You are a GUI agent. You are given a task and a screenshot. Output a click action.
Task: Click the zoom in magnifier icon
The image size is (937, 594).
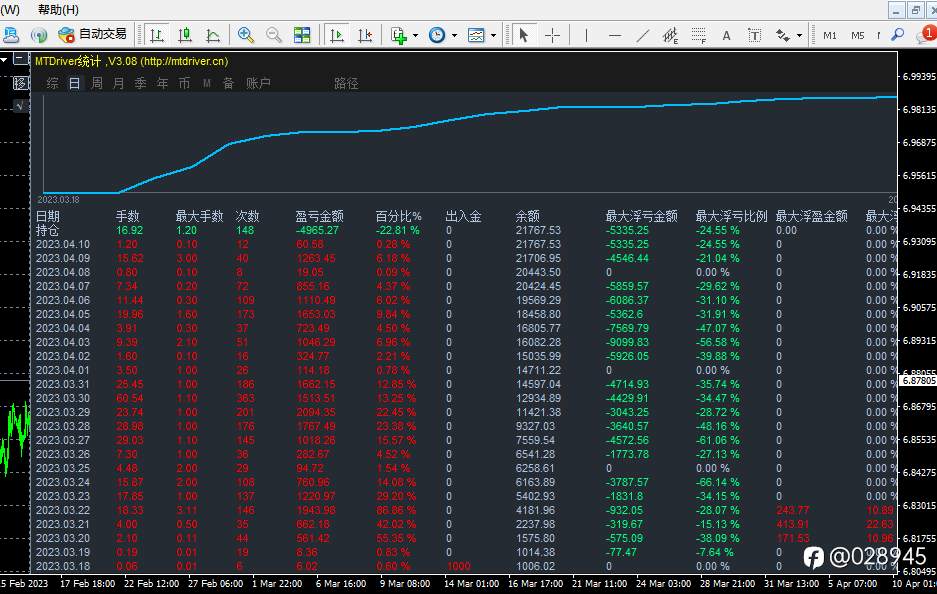click(x=246, y=35)
